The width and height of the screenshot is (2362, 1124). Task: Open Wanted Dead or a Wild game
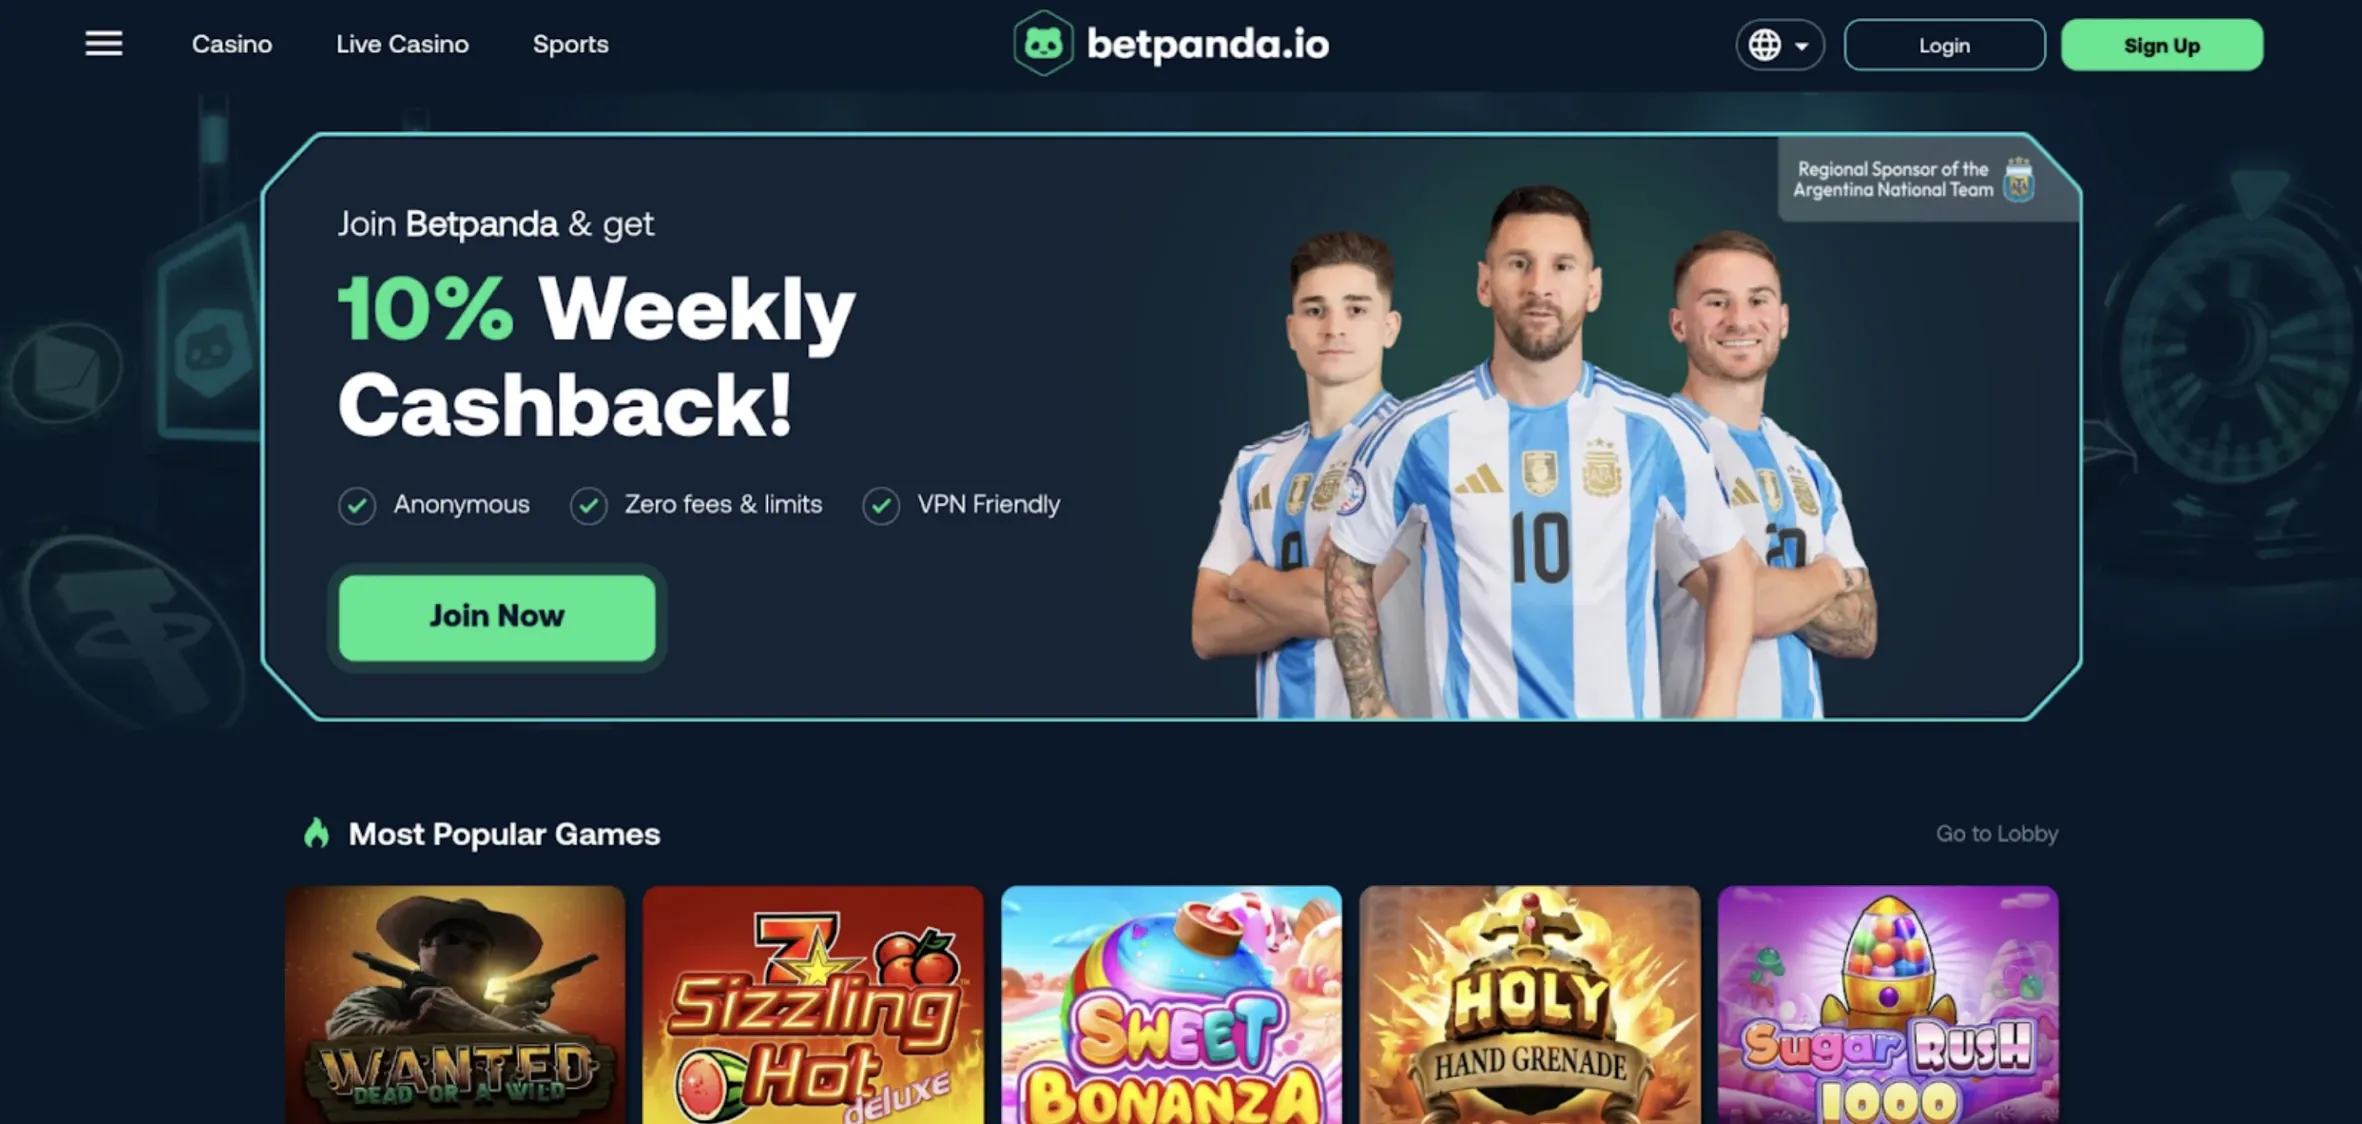[x=455, y=1005]
